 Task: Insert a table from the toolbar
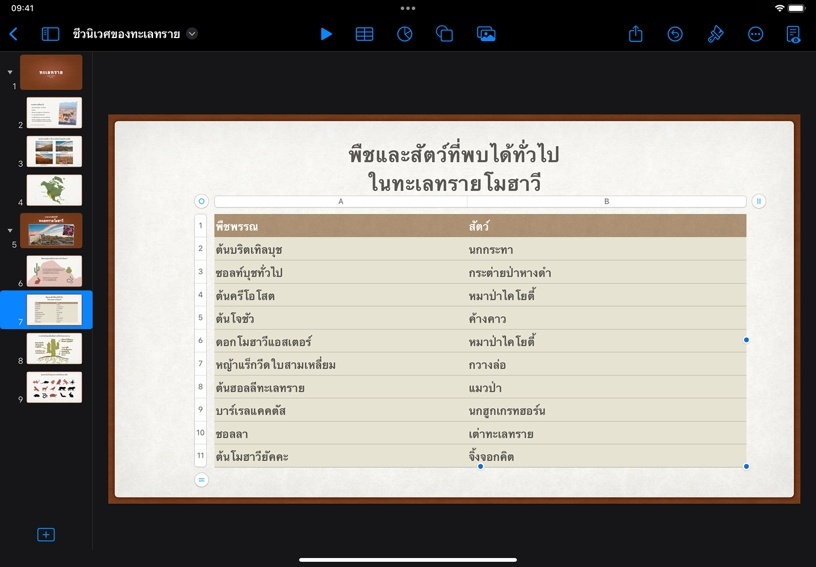[365, 34]
